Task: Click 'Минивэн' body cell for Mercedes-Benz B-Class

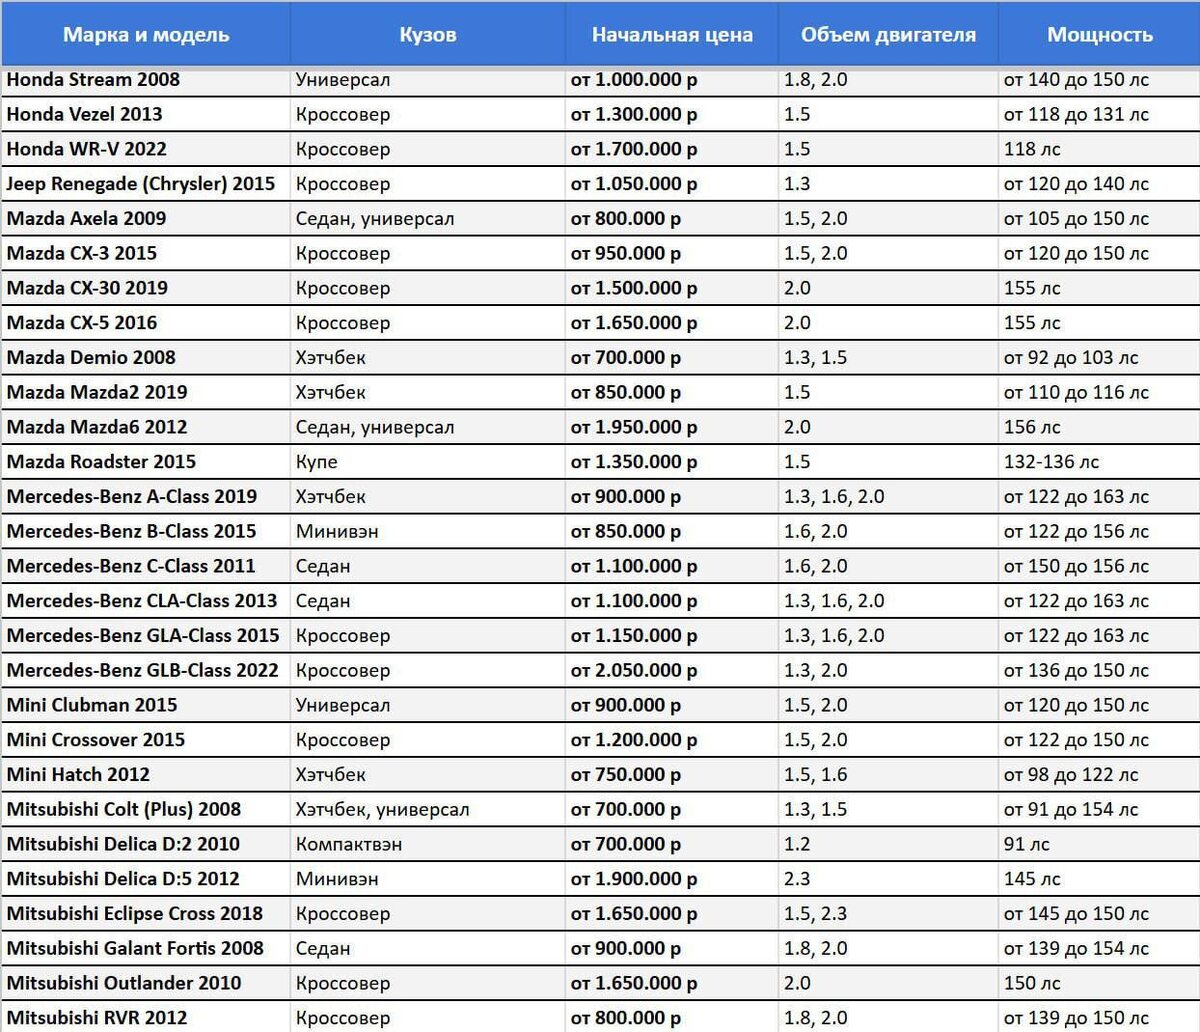Action: click(428, 531)
